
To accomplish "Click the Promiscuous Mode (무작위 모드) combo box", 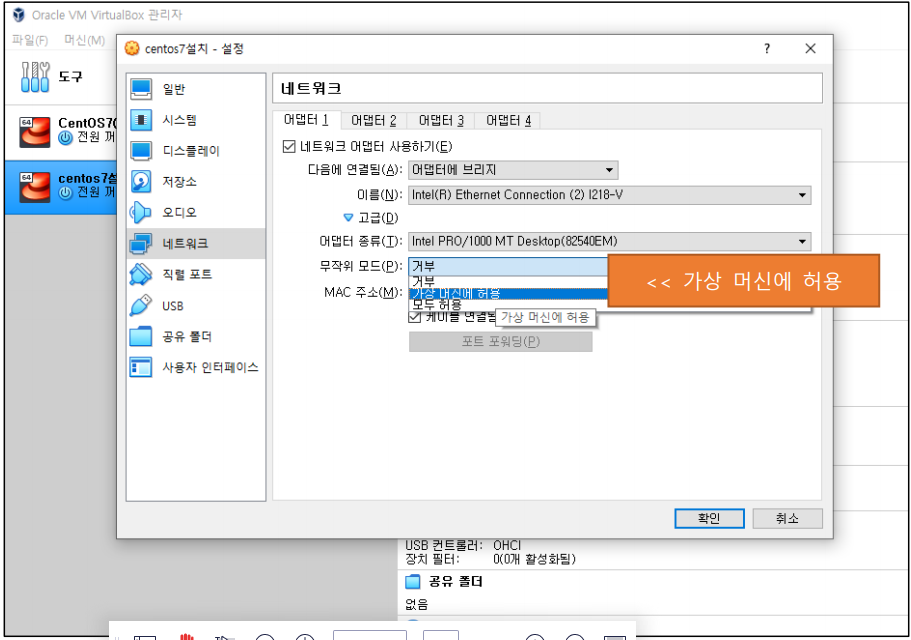I will tap(508, 267).
